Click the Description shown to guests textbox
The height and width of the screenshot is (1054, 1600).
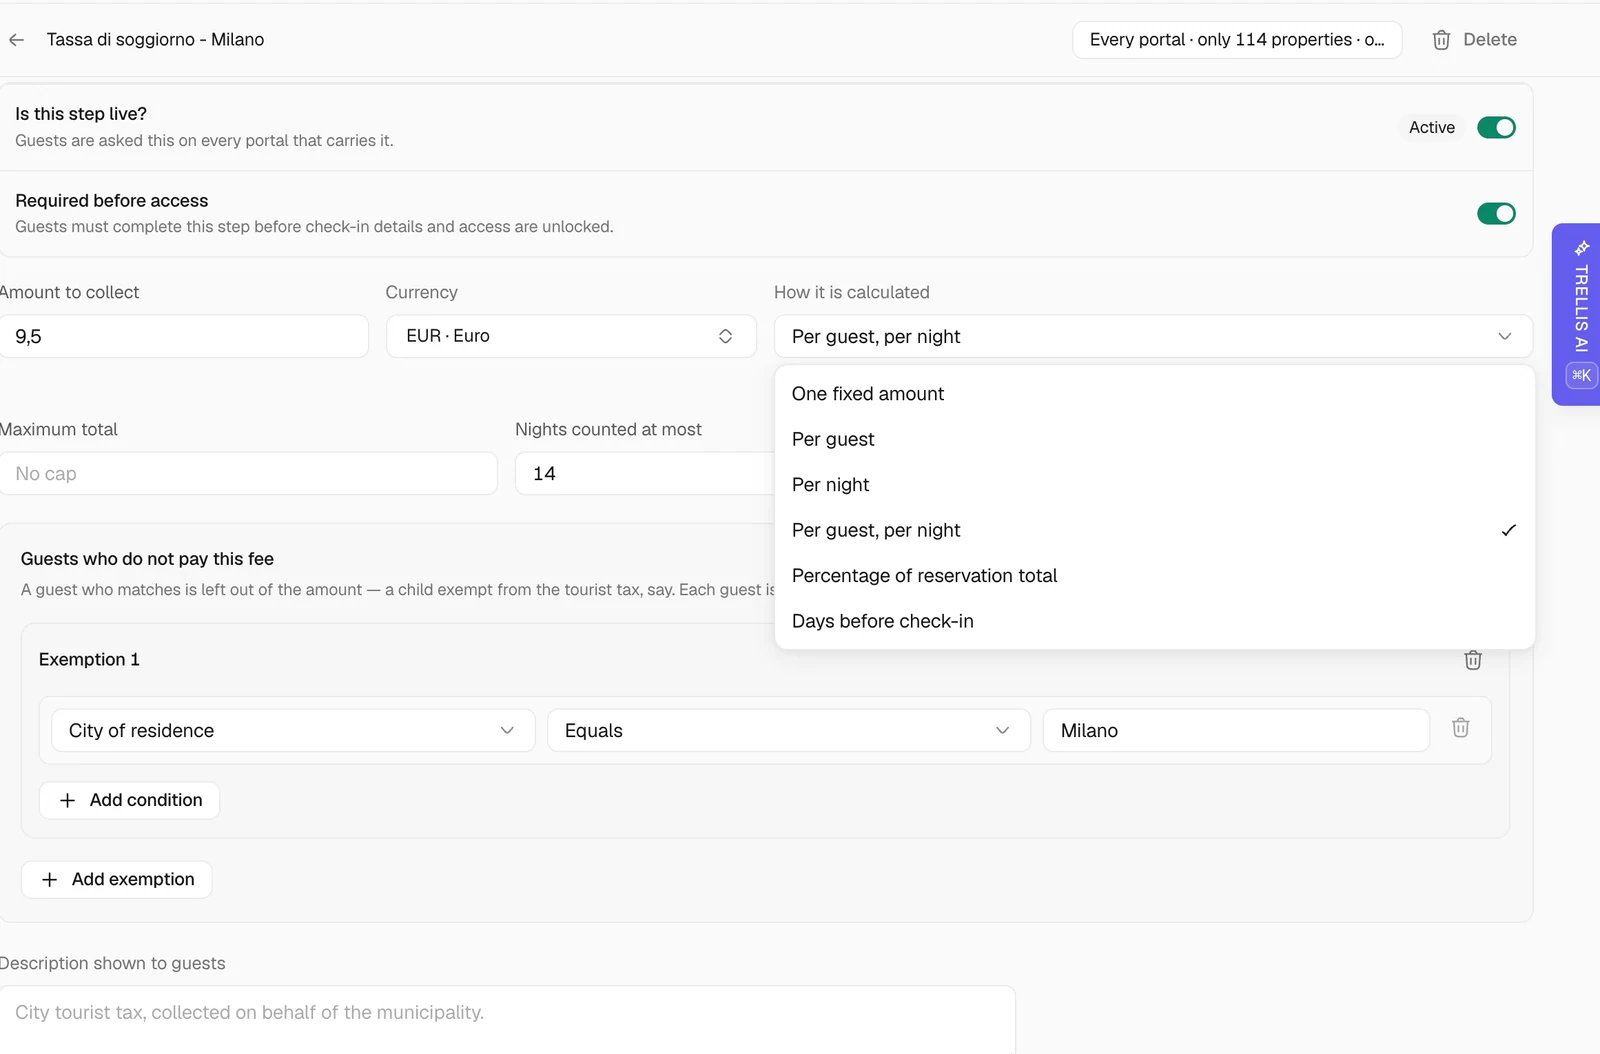tap(507, 1020)
